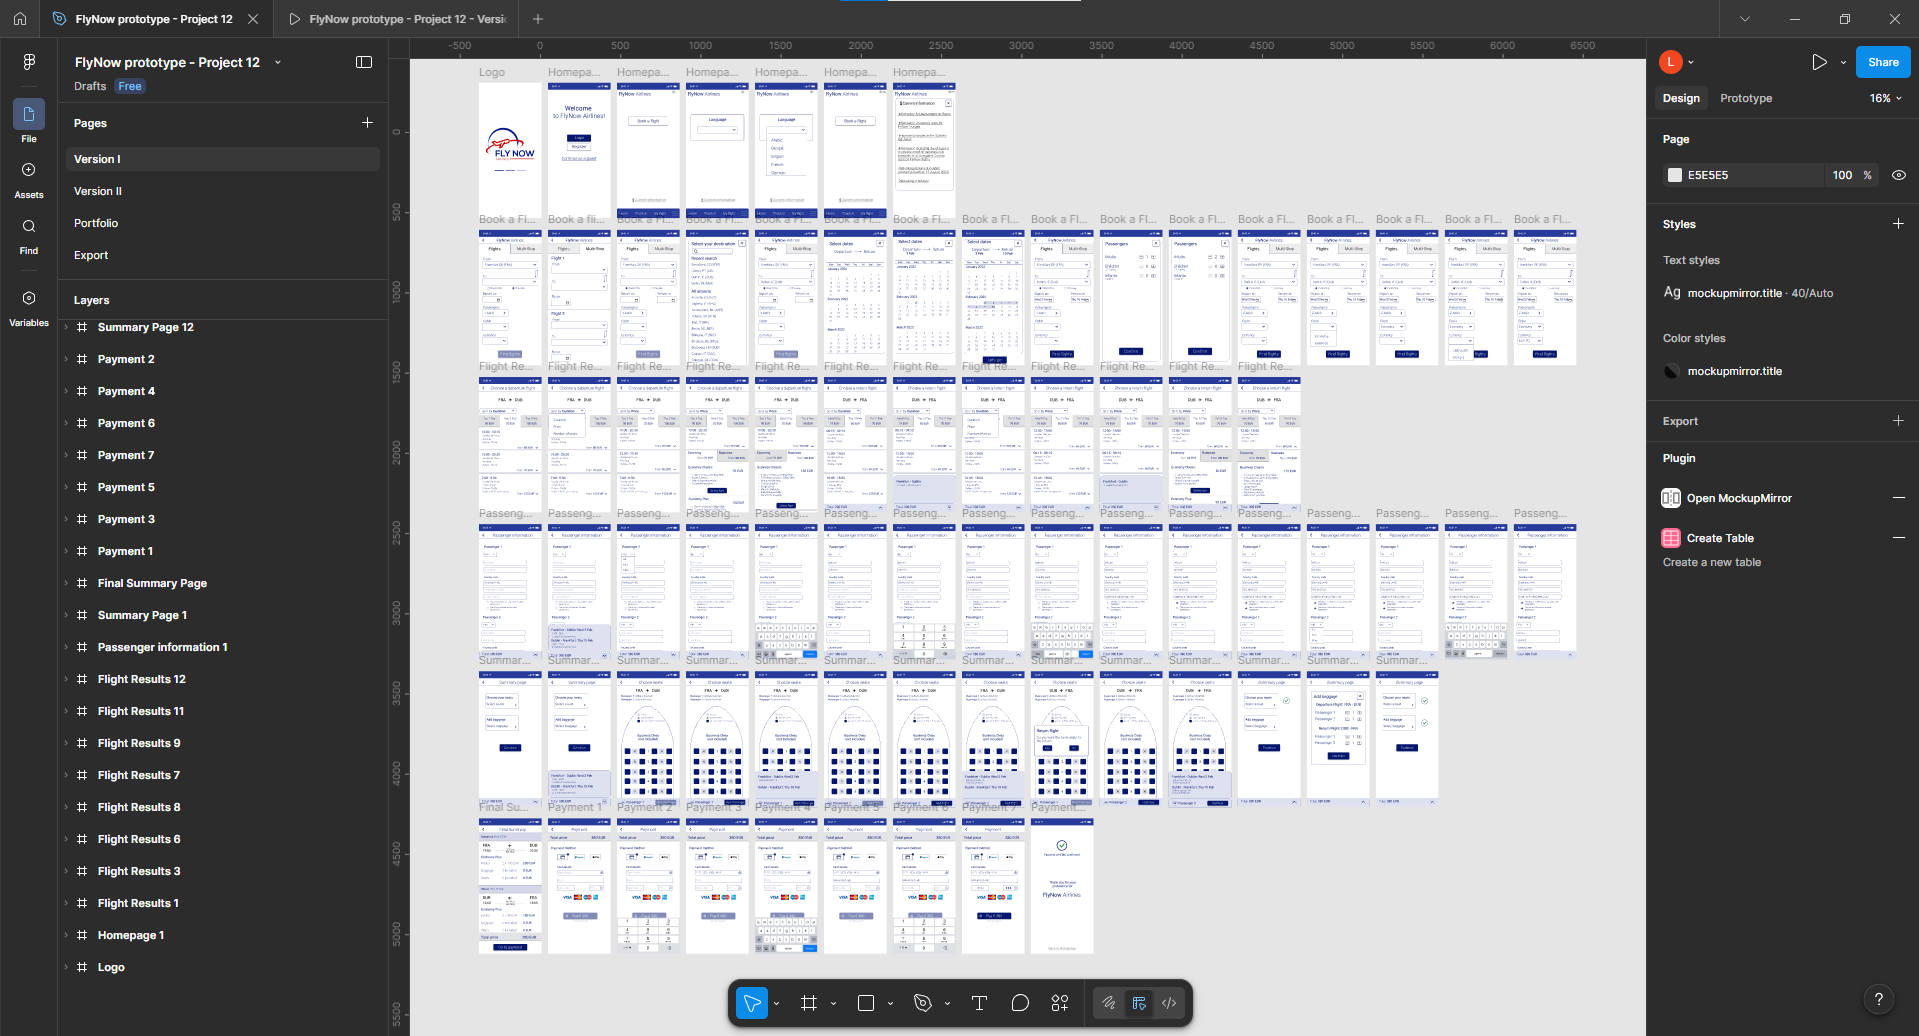The width and height of the screenshot is (1919, 1036).
Task: Select the Frame tool in toolbar
Action: pos(809,1003)
